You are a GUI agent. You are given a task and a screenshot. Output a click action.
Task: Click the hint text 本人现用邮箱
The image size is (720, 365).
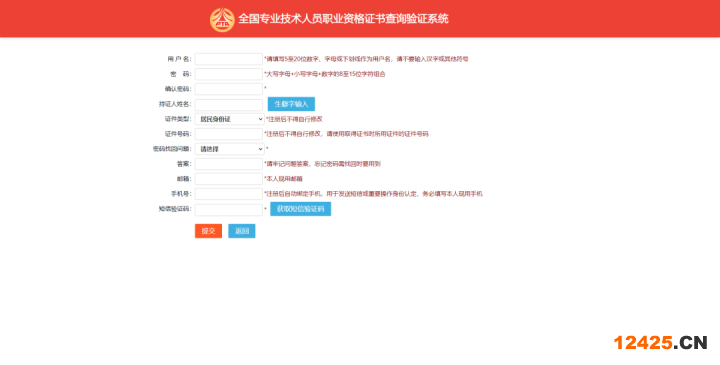pos(283,179)
